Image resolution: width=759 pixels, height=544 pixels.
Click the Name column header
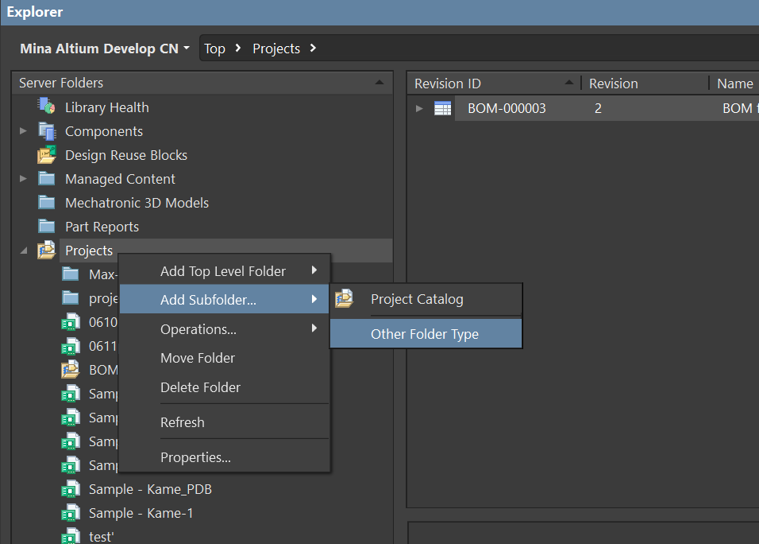pyautogui.click(x=734, y=83)
